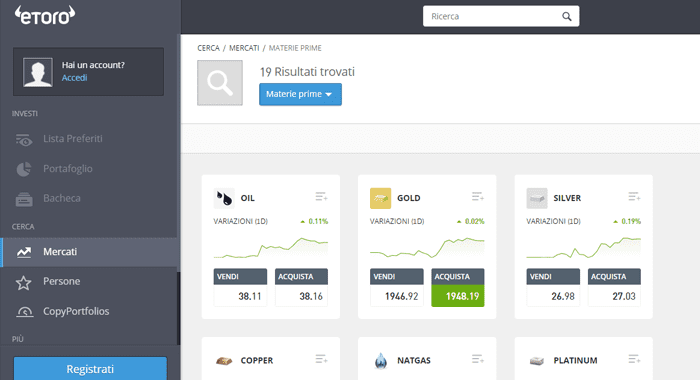Image resolution: width=700 pixels, height=380 pixels.
Task: Click the NATGAS flame drop icon
Action: tap(381, 360)
